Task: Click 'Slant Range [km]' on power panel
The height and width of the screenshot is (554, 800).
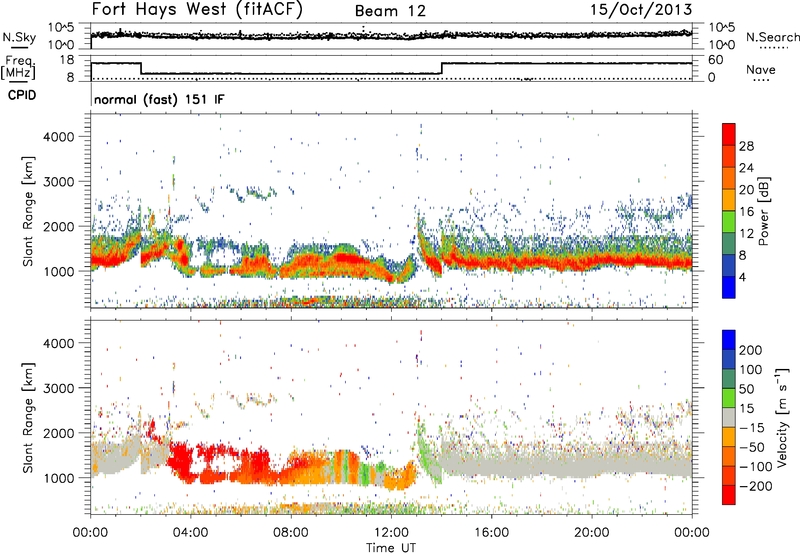Action: tap(28, 211)
